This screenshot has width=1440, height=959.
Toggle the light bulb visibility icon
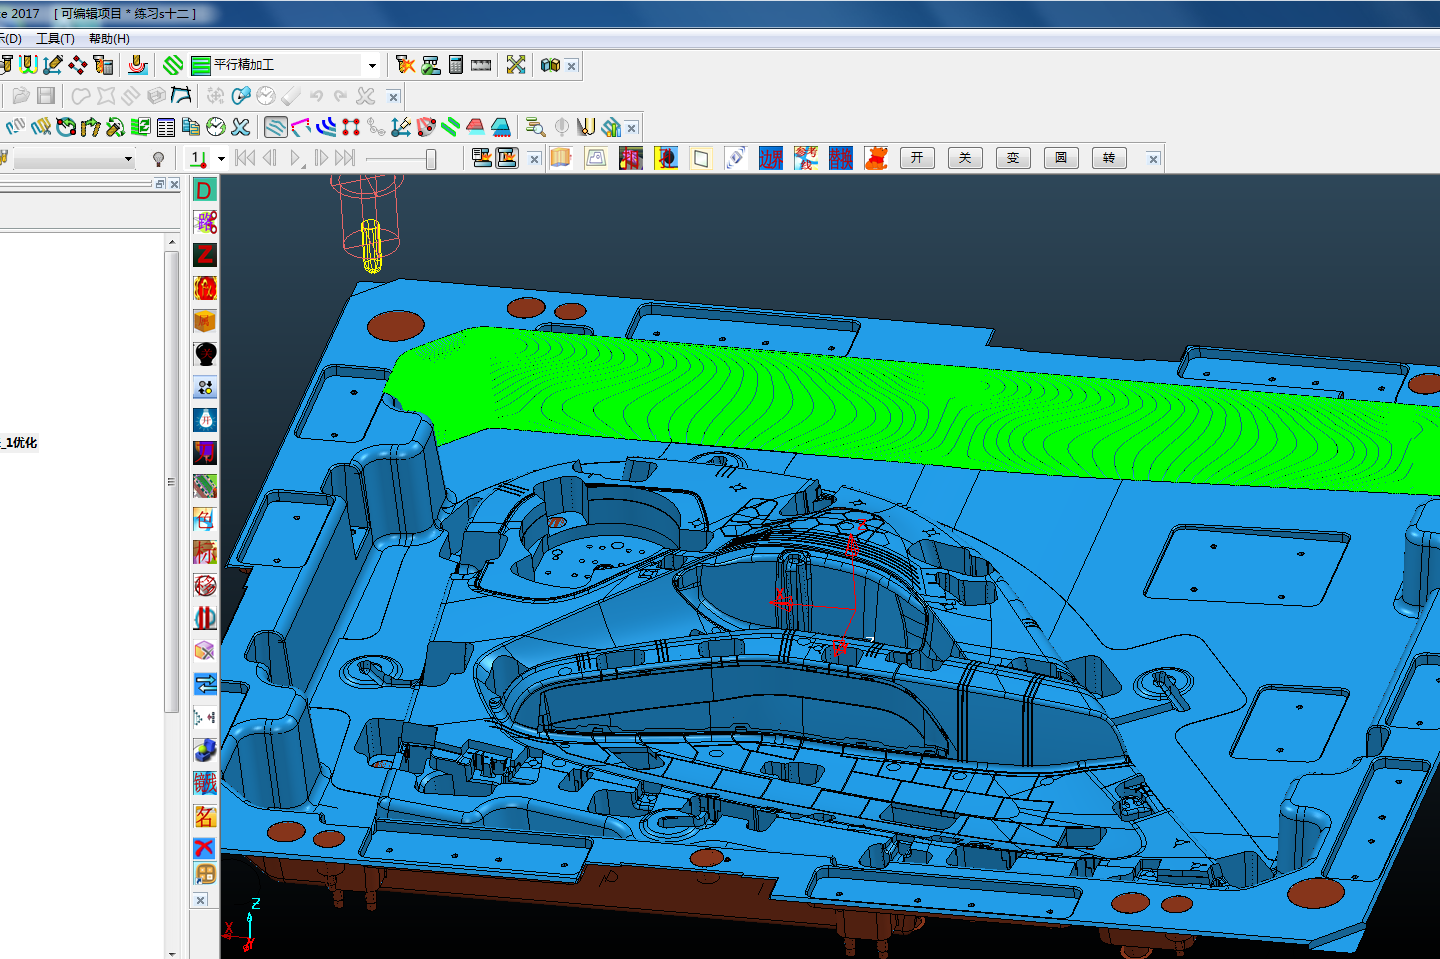pos(158,159)
